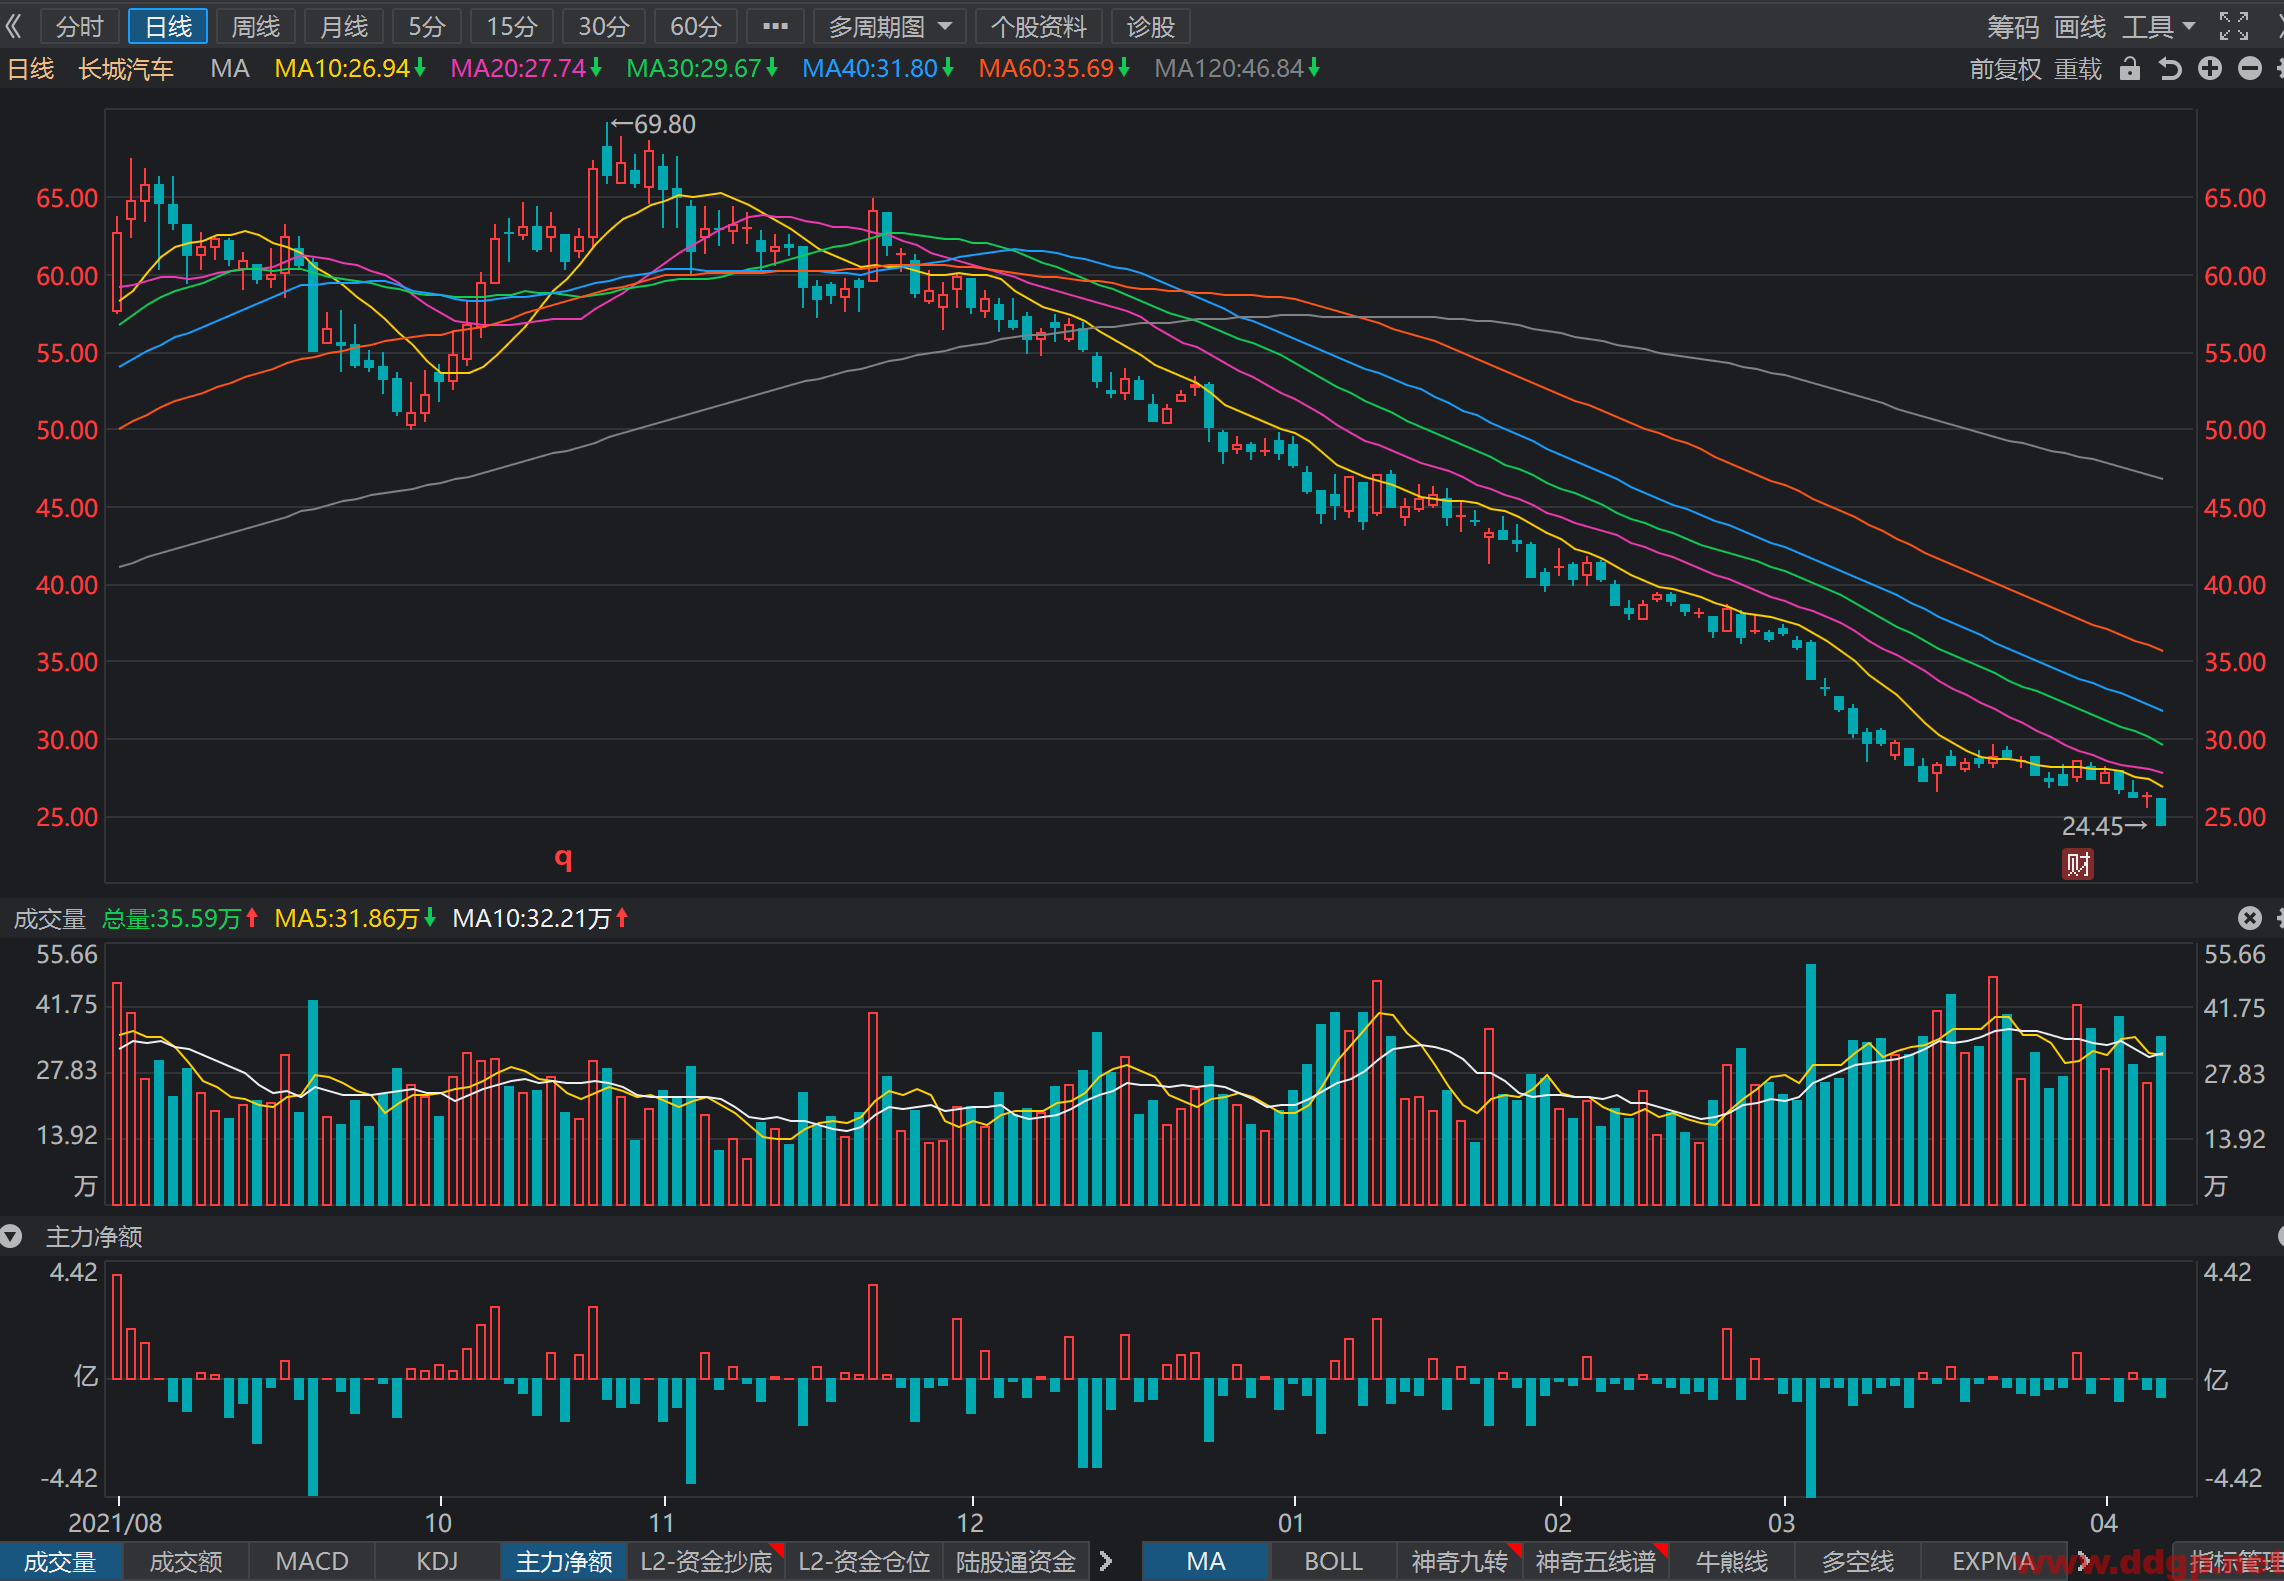Collapse panel with the double left chevron

point(14,26)
